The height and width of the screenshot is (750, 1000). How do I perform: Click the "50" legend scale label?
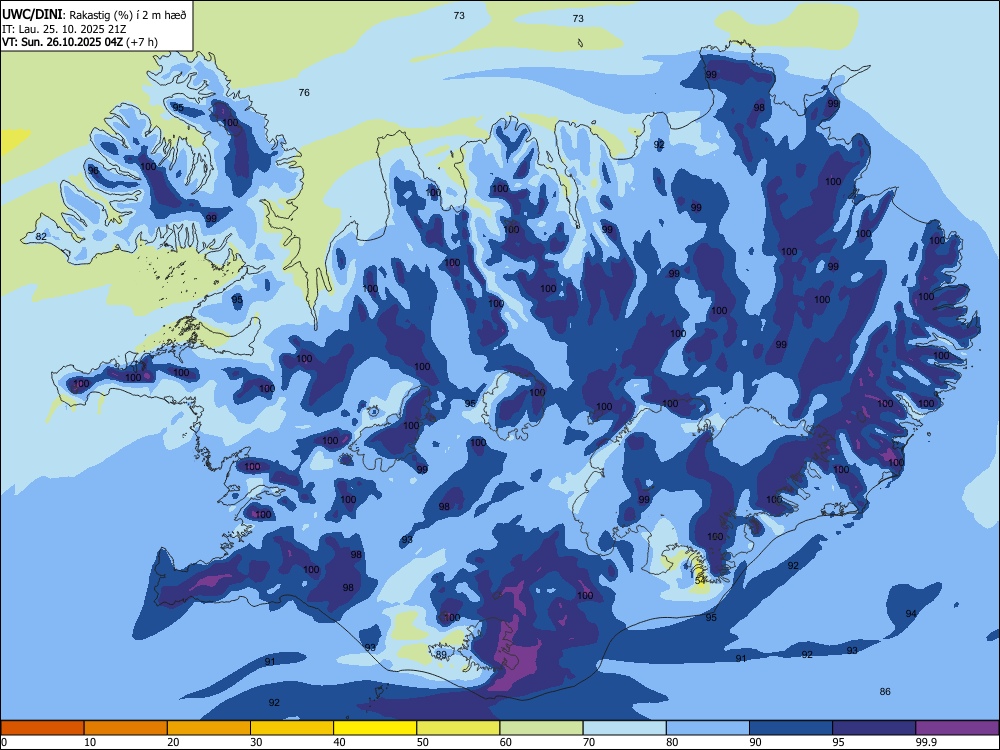422,742
